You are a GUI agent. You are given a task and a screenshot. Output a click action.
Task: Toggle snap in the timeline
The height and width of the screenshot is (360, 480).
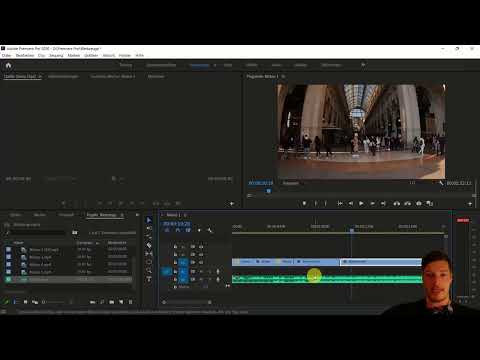tap(178, 230)
